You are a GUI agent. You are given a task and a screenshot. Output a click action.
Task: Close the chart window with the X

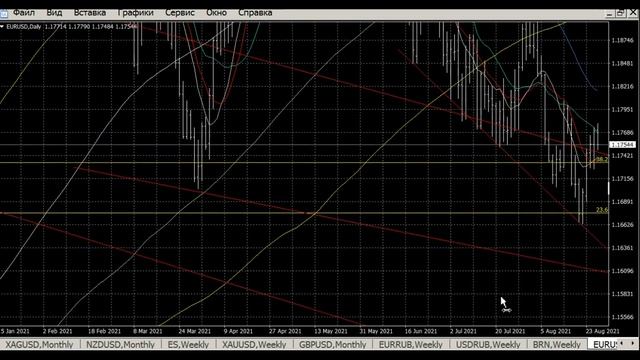(633, 13)
